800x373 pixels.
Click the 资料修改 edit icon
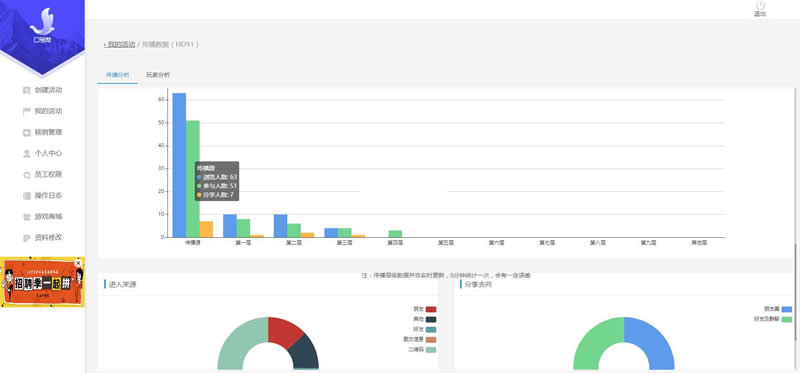27,238
